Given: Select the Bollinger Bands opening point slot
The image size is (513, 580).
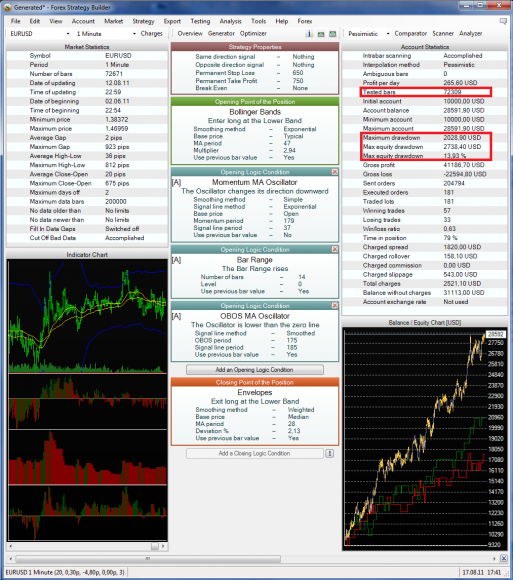Looking at the screenshot, I should tap(255, 131).
